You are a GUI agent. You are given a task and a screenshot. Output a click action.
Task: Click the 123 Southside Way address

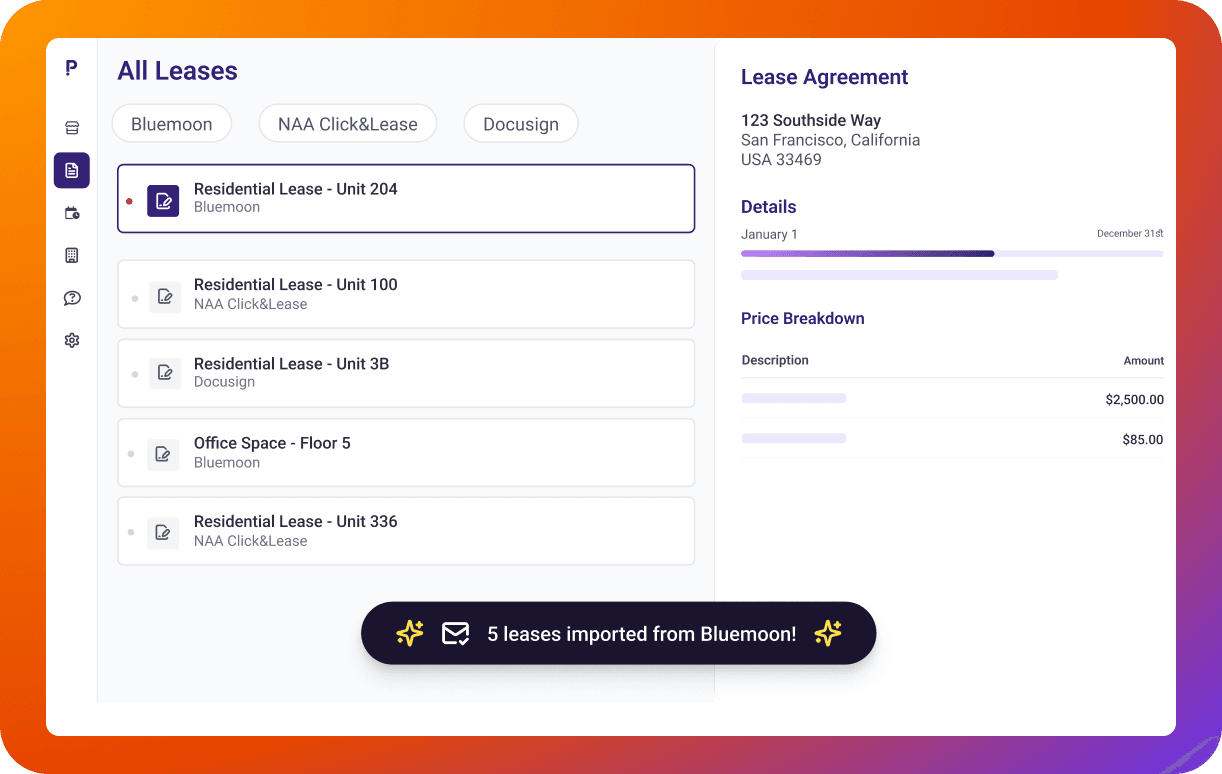click(x=811, y=120)
